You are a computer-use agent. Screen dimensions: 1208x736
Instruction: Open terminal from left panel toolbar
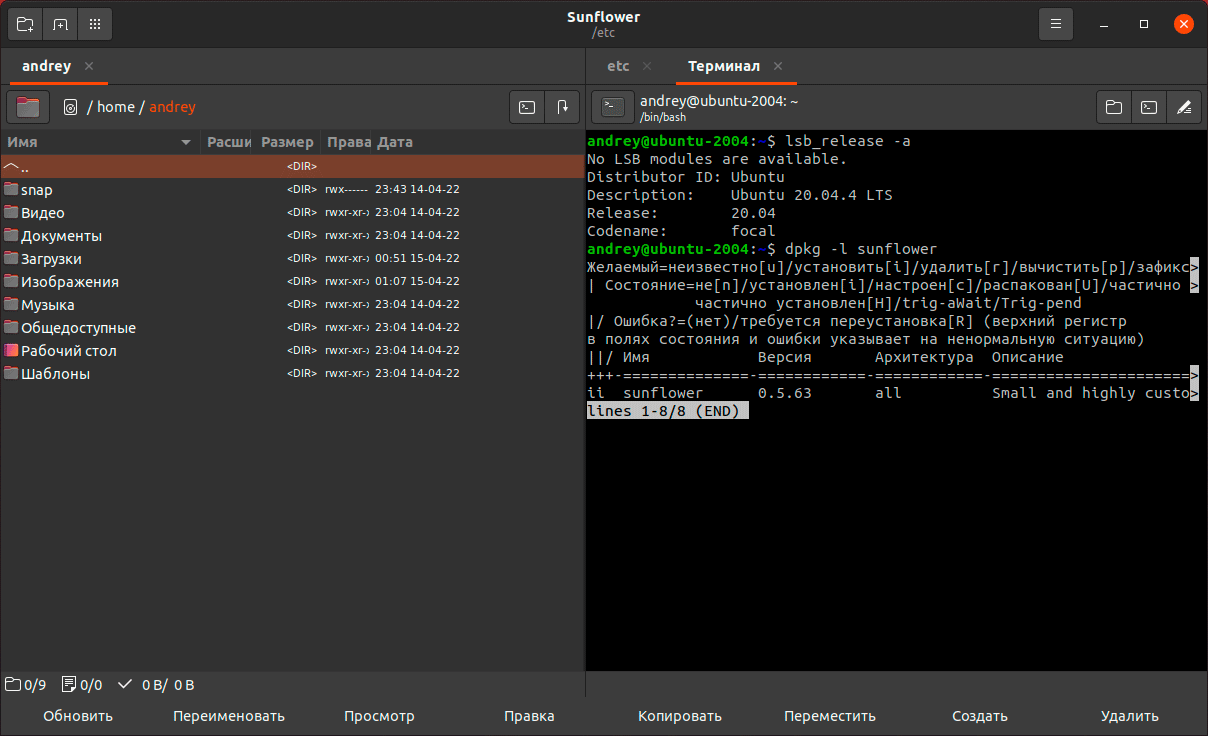pos(527,107)
